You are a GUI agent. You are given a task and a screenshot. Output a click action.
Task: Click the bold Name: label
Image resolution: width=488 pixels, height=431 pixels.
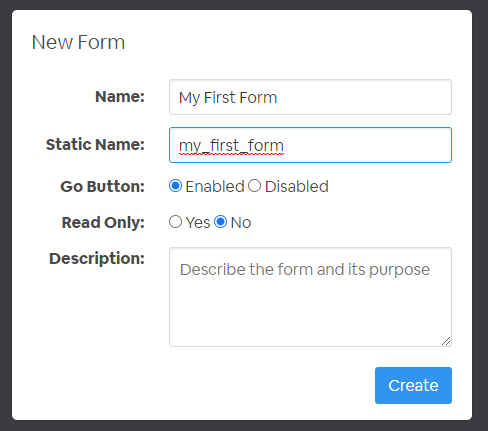[x=120, y=97]
